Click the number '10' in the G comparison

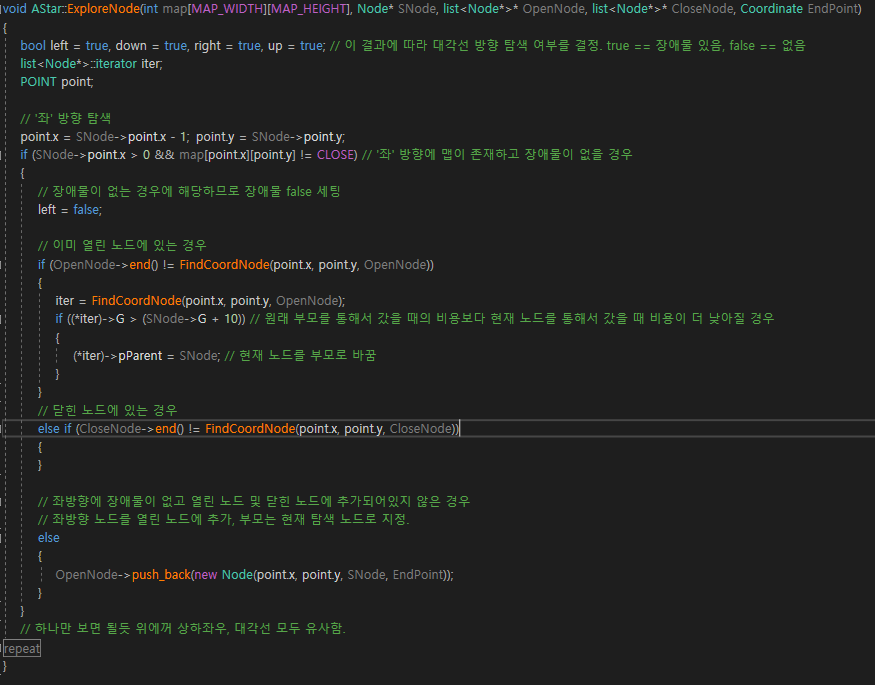pos(232,319)
